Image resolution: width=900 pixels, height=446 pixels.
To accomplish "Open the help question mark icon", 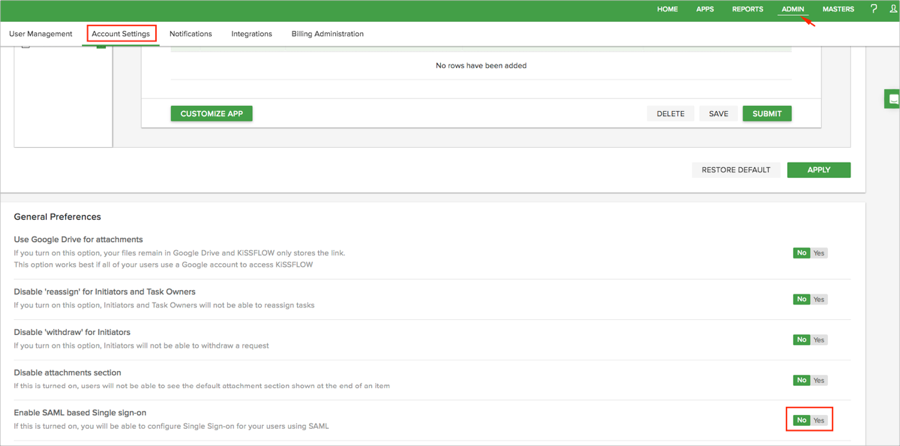I will (873, 9).
